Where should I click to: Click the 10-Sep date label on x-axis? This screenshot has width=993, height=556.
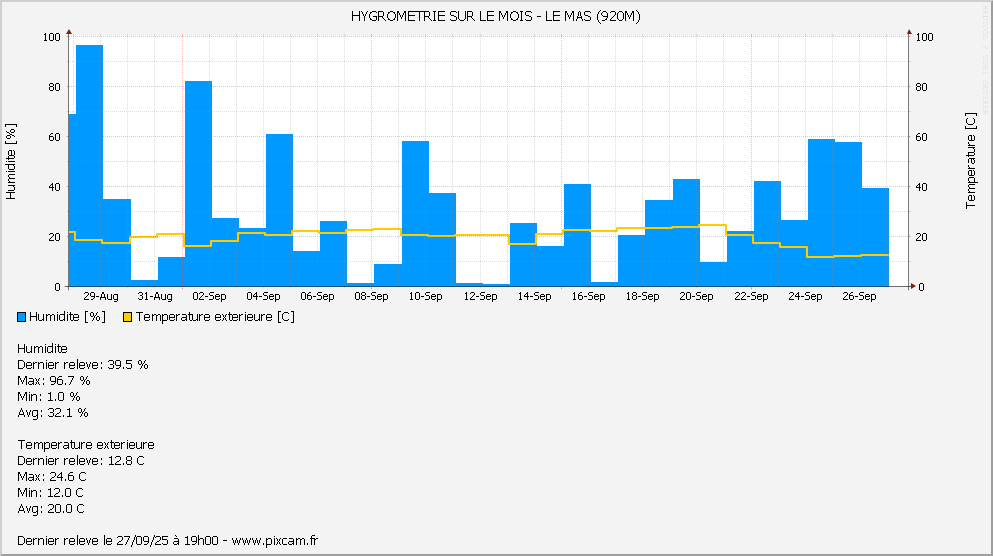coord(425,297)
